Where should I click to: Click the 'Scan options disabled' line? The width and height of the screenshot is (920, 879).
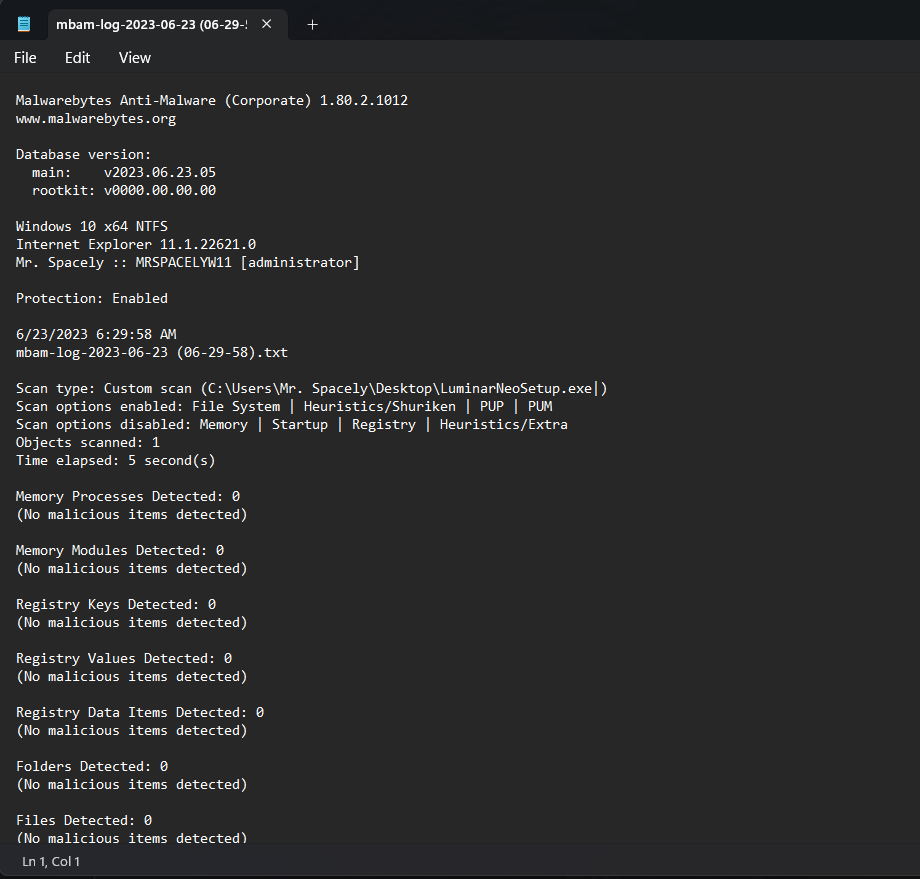[292, 424]
